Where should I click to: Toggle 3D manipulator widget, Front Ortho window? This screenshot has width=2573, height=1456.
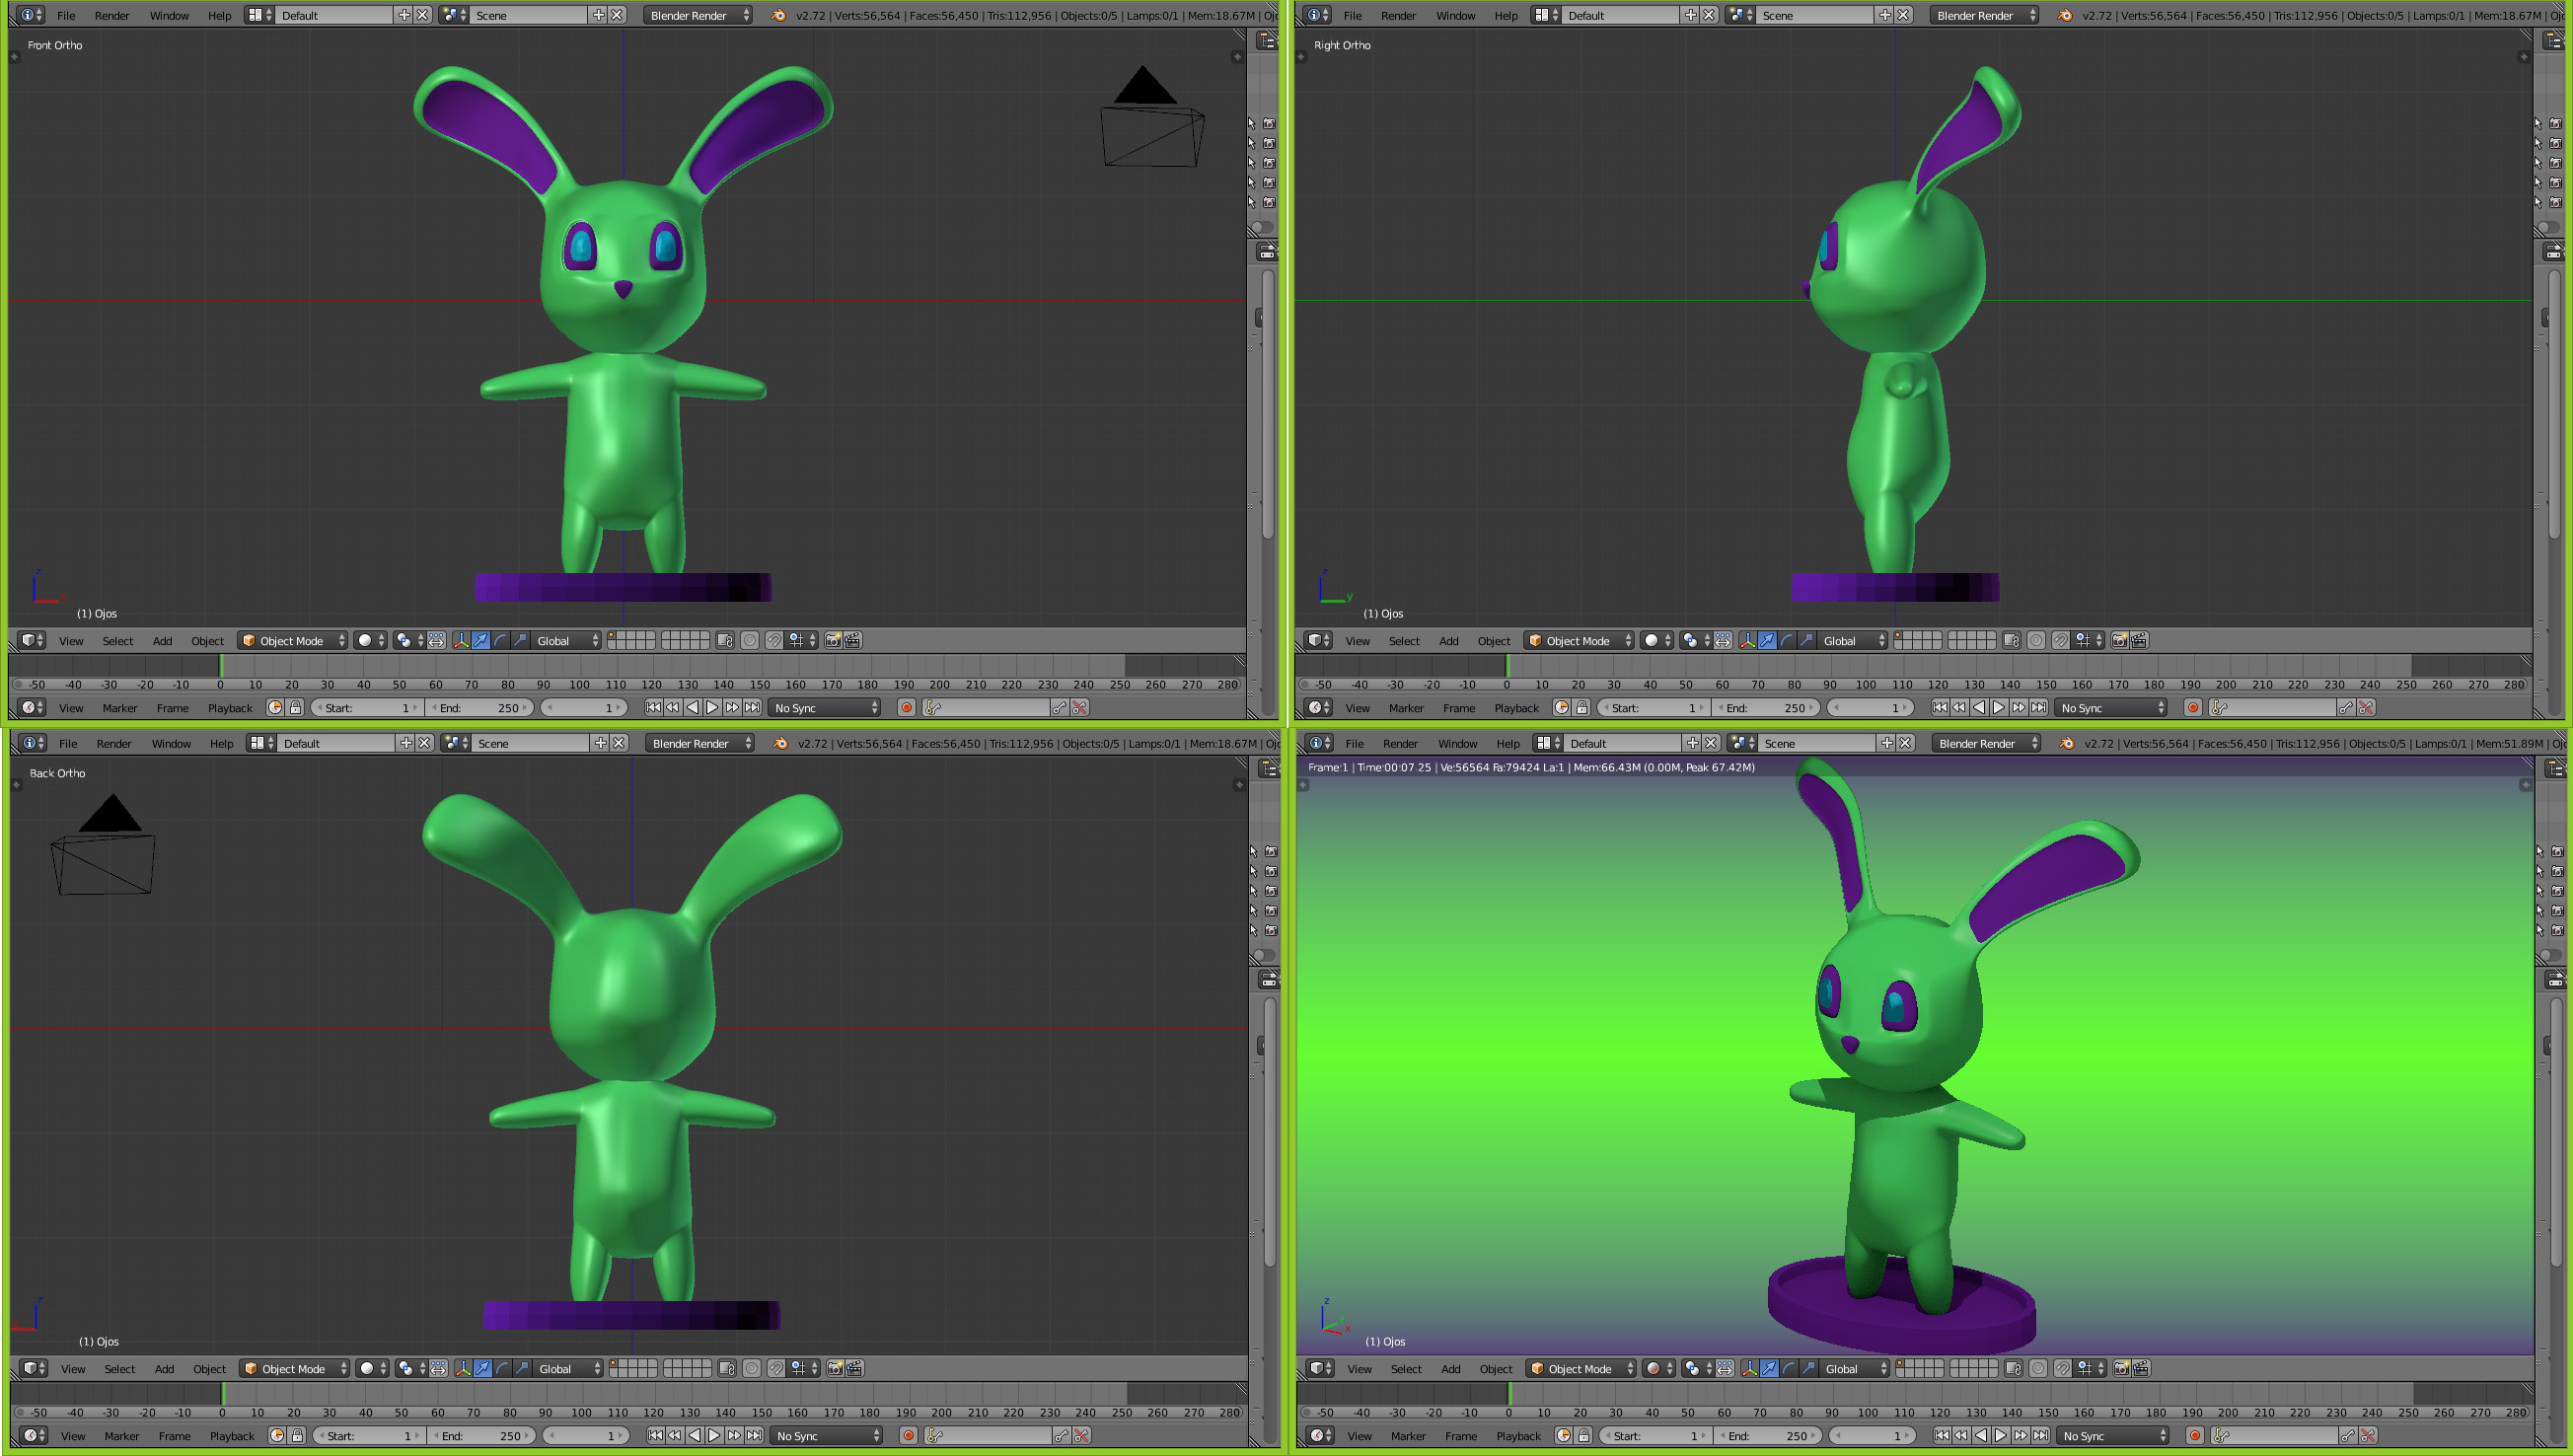pyautogui.click(x=461, y=640)
